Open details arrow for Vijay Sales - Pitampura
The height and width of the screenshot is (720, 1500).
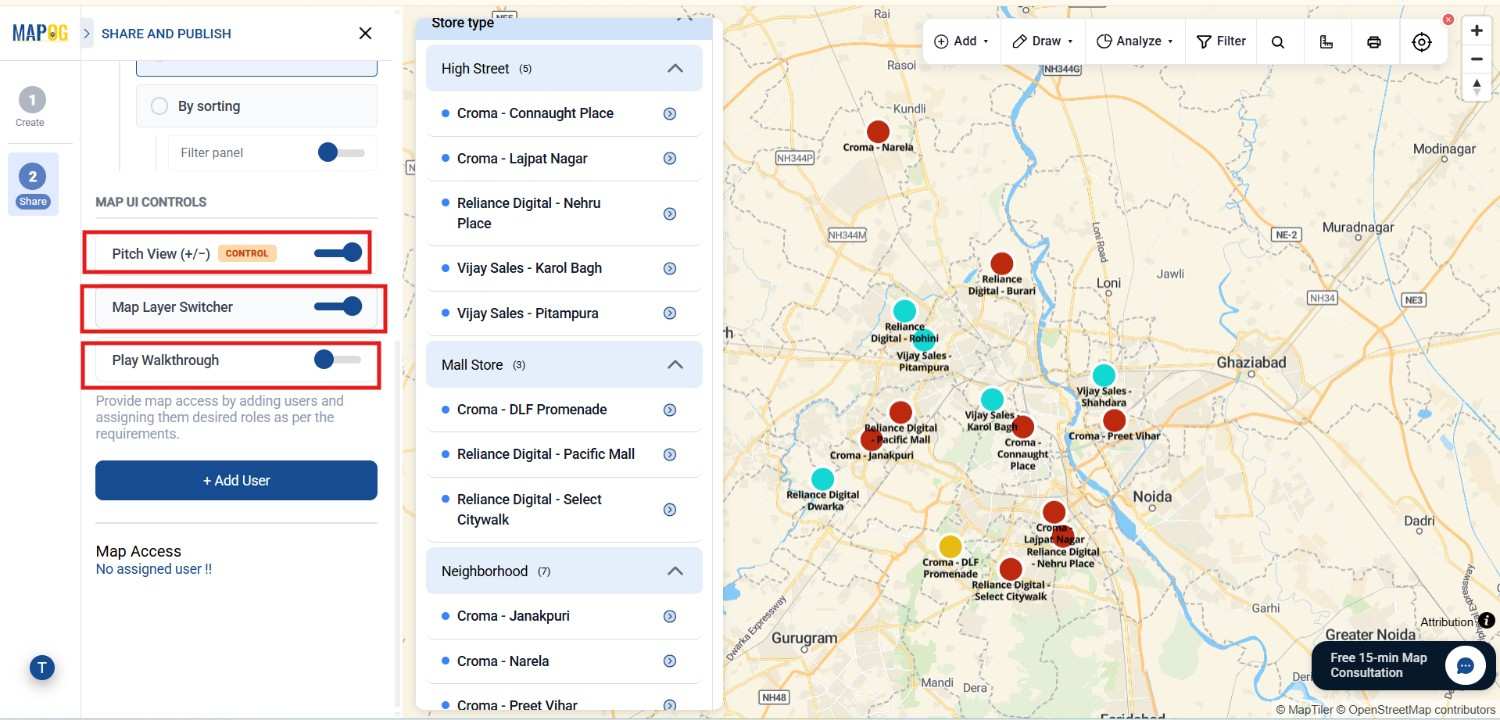coord(670,314)
